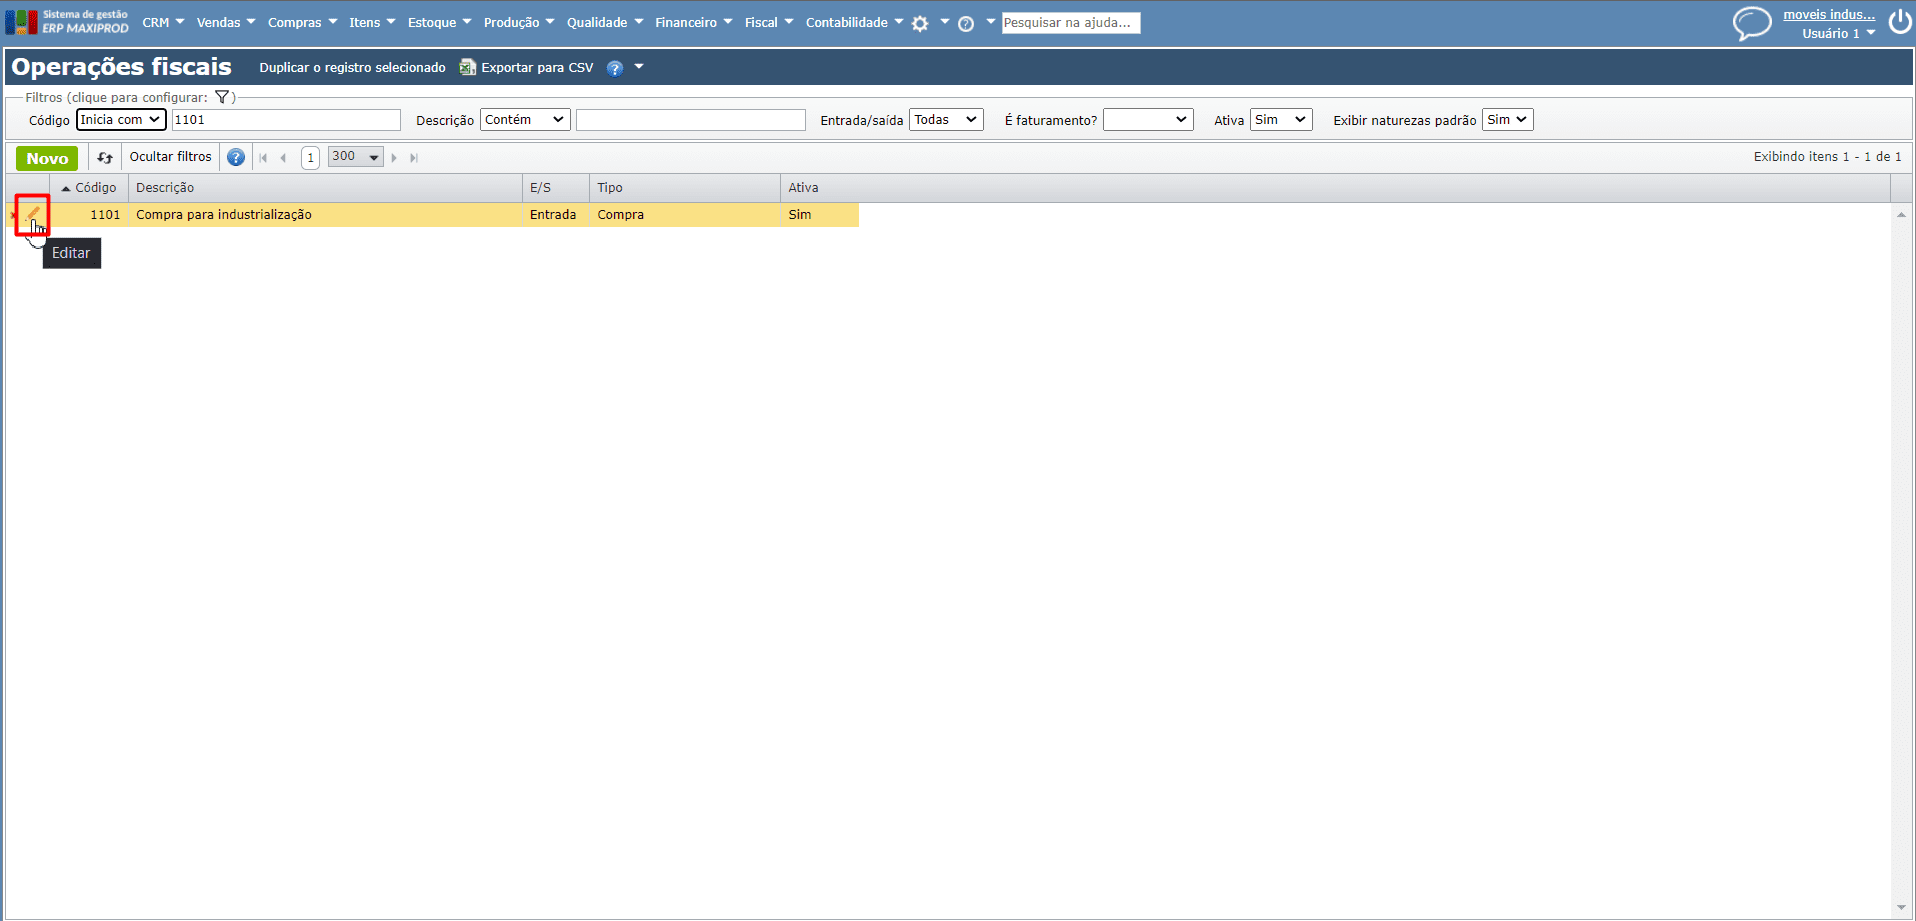Edit record 1101 with pencil icon
The height and width of the screenshot is (921, 1916).
tap(33, 213)
